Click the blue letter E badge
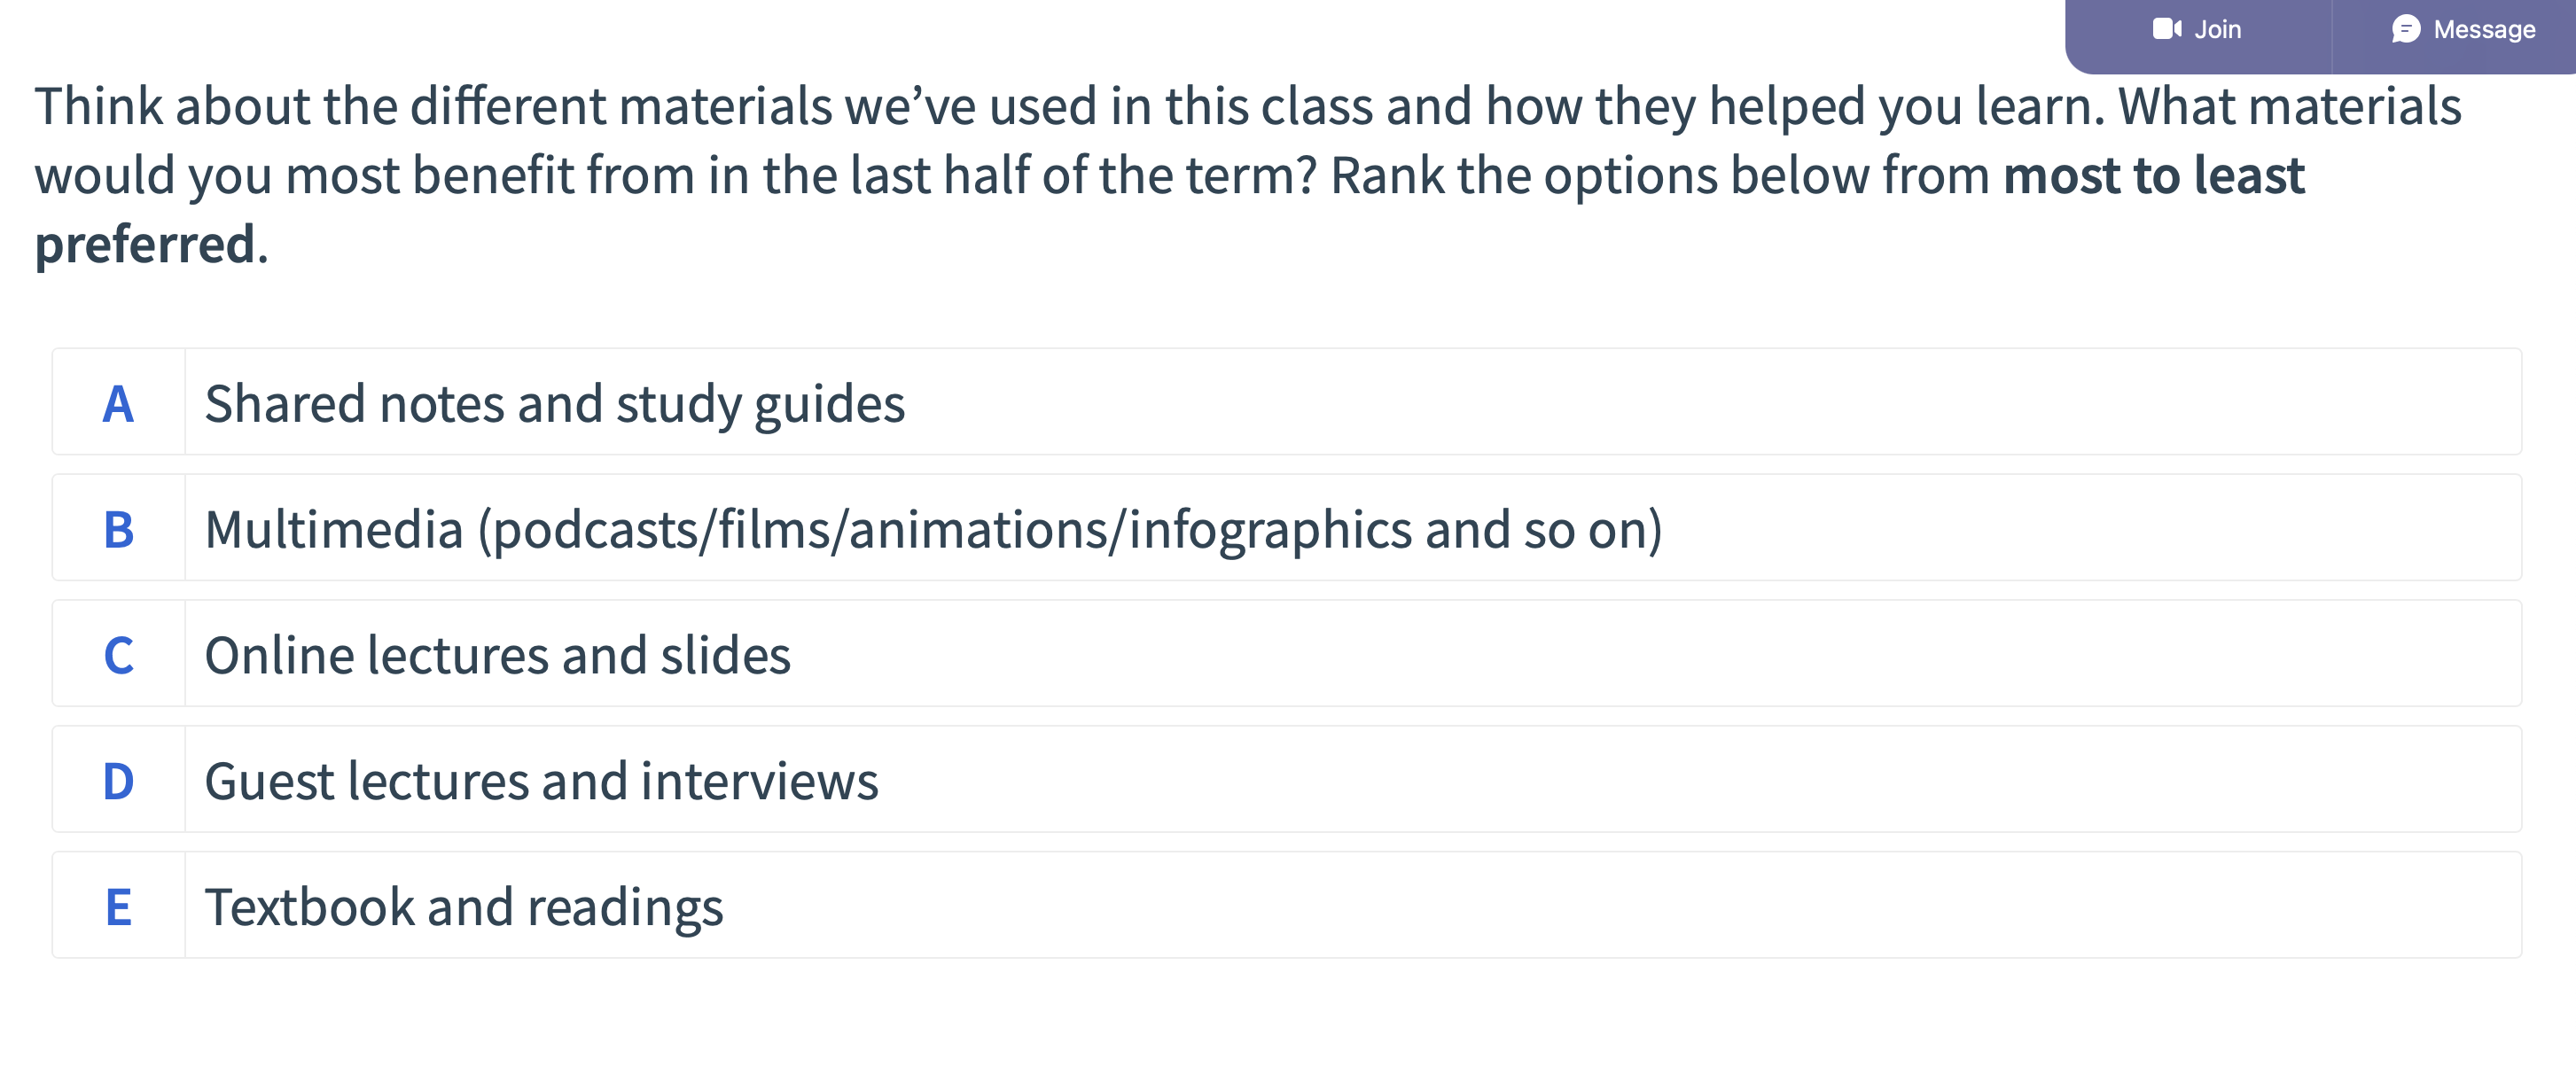The image size is (2576, 1074). coord(119,906)
